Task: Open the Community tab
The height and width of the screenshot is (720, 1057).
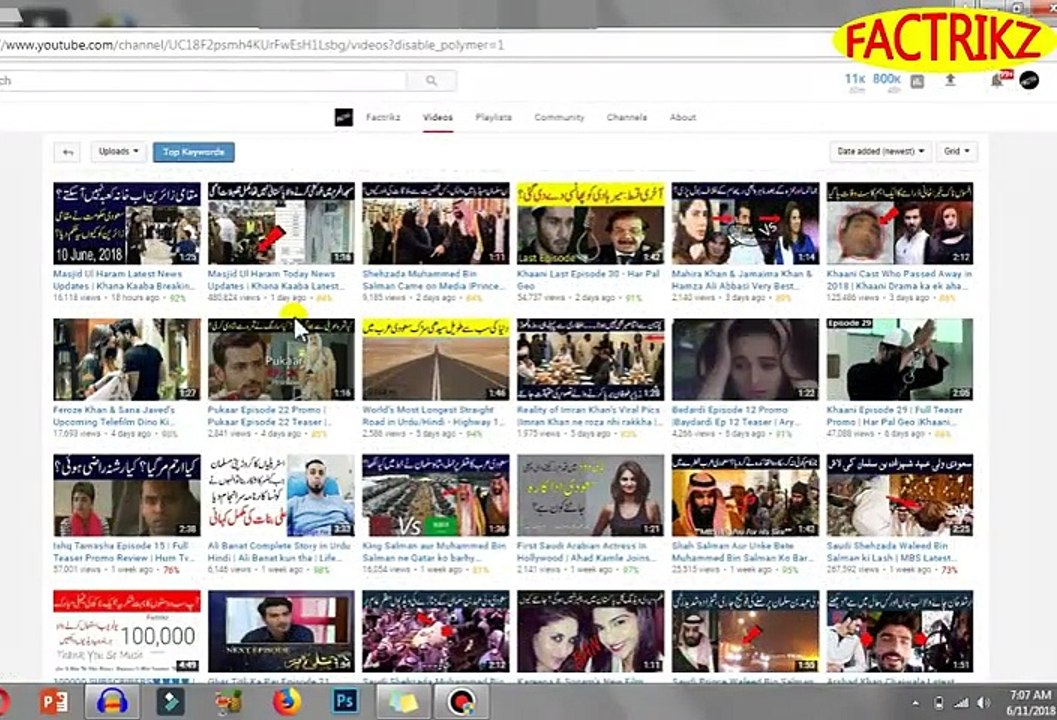Action: (x=560, y=117)
